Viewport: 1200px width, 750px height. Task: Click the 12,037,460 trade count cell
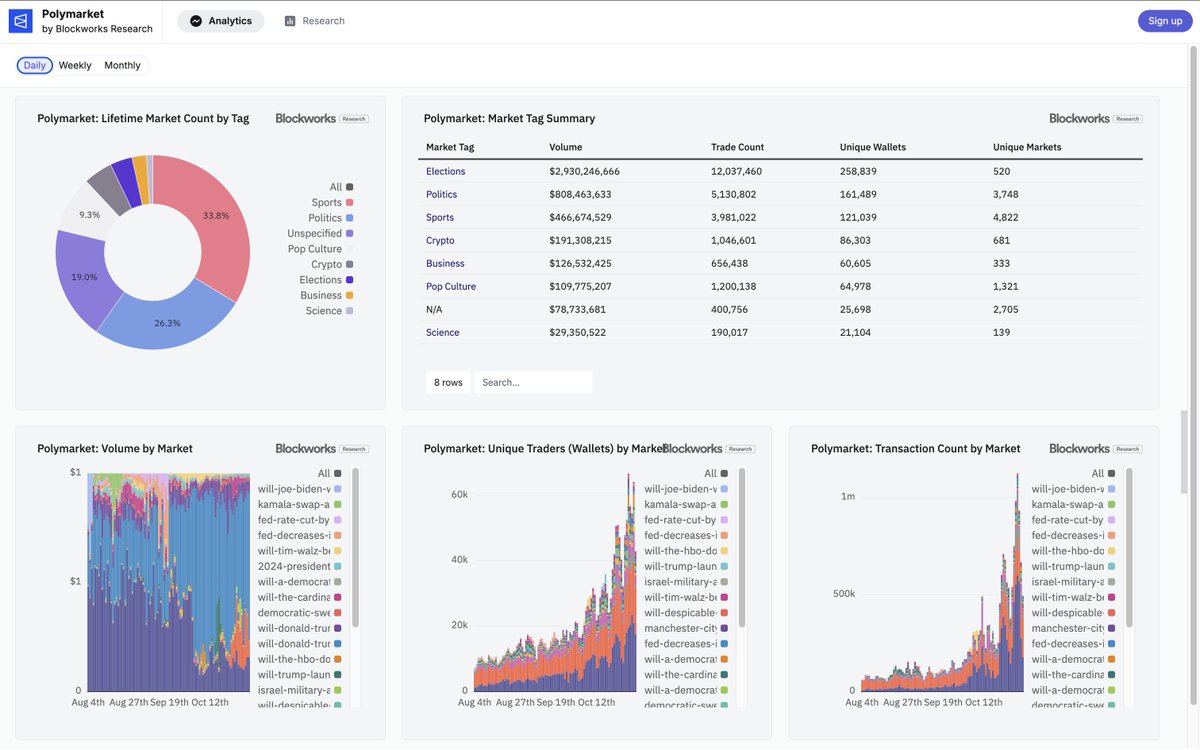click(737, 171)
